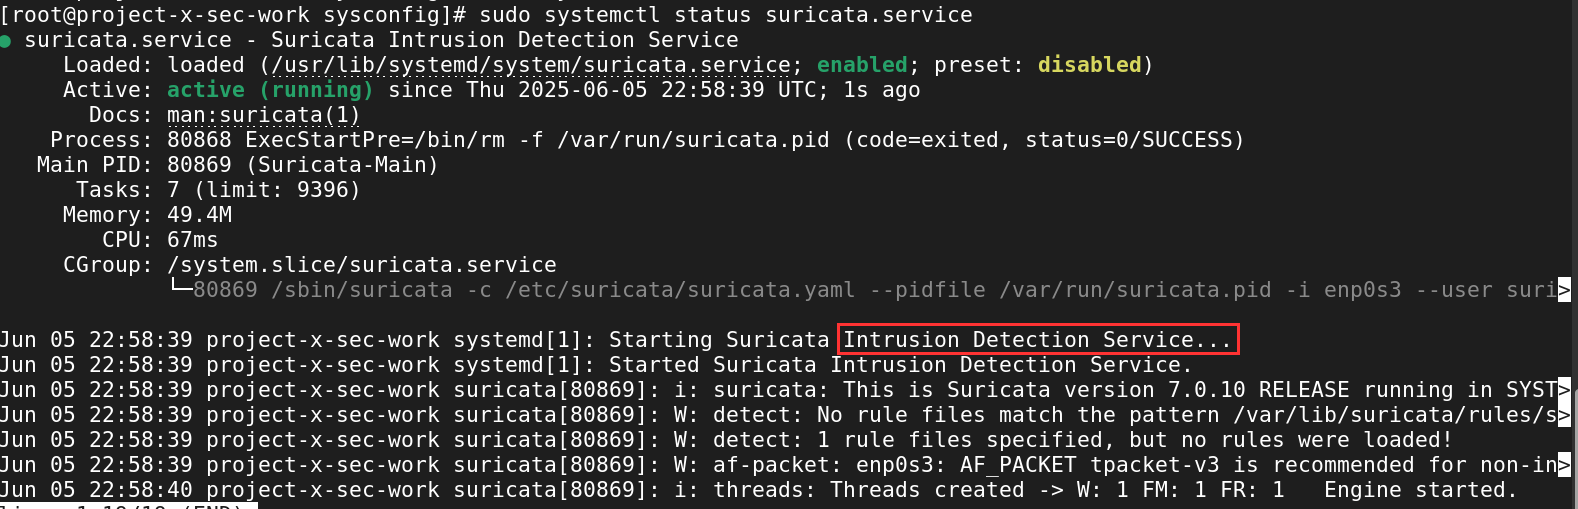Click the Memory value 49.4M
This screenshot has height=509, width=1578.
199,215
